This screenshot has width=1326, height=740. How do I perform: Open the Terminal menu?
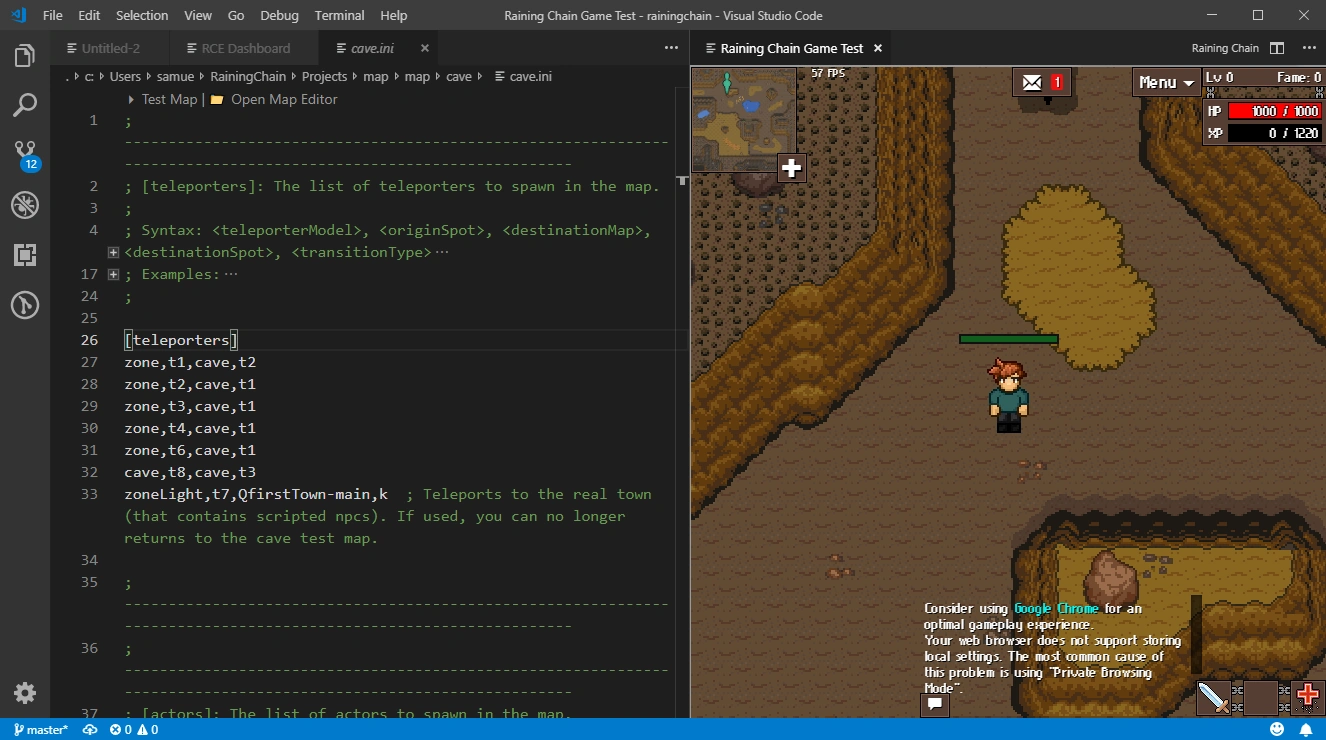coord(340,15)
